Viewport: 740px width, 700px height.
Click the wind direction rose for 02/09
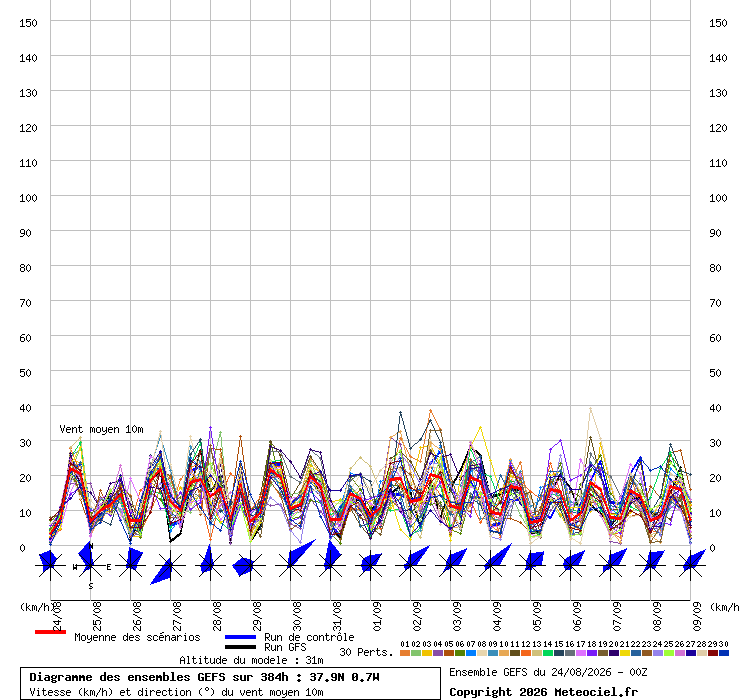point(411,564)
